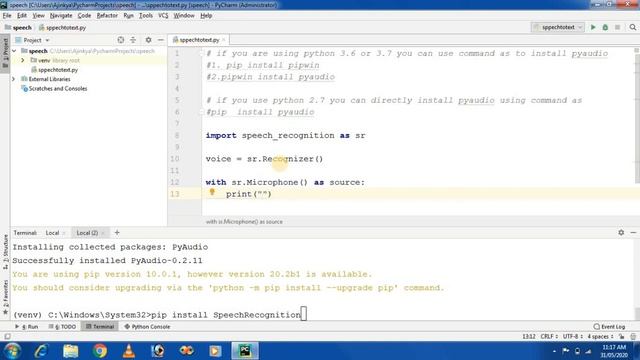Open Project panel settings gear
The image size is (640, 360).
pos(148,40)
